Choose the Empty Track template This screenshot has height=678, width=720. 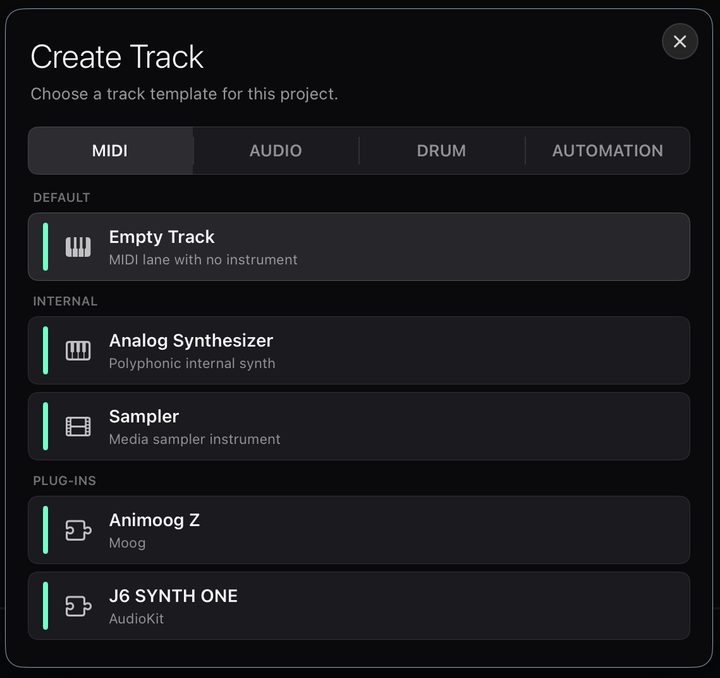pyautogui.click(x=359, y=247)
